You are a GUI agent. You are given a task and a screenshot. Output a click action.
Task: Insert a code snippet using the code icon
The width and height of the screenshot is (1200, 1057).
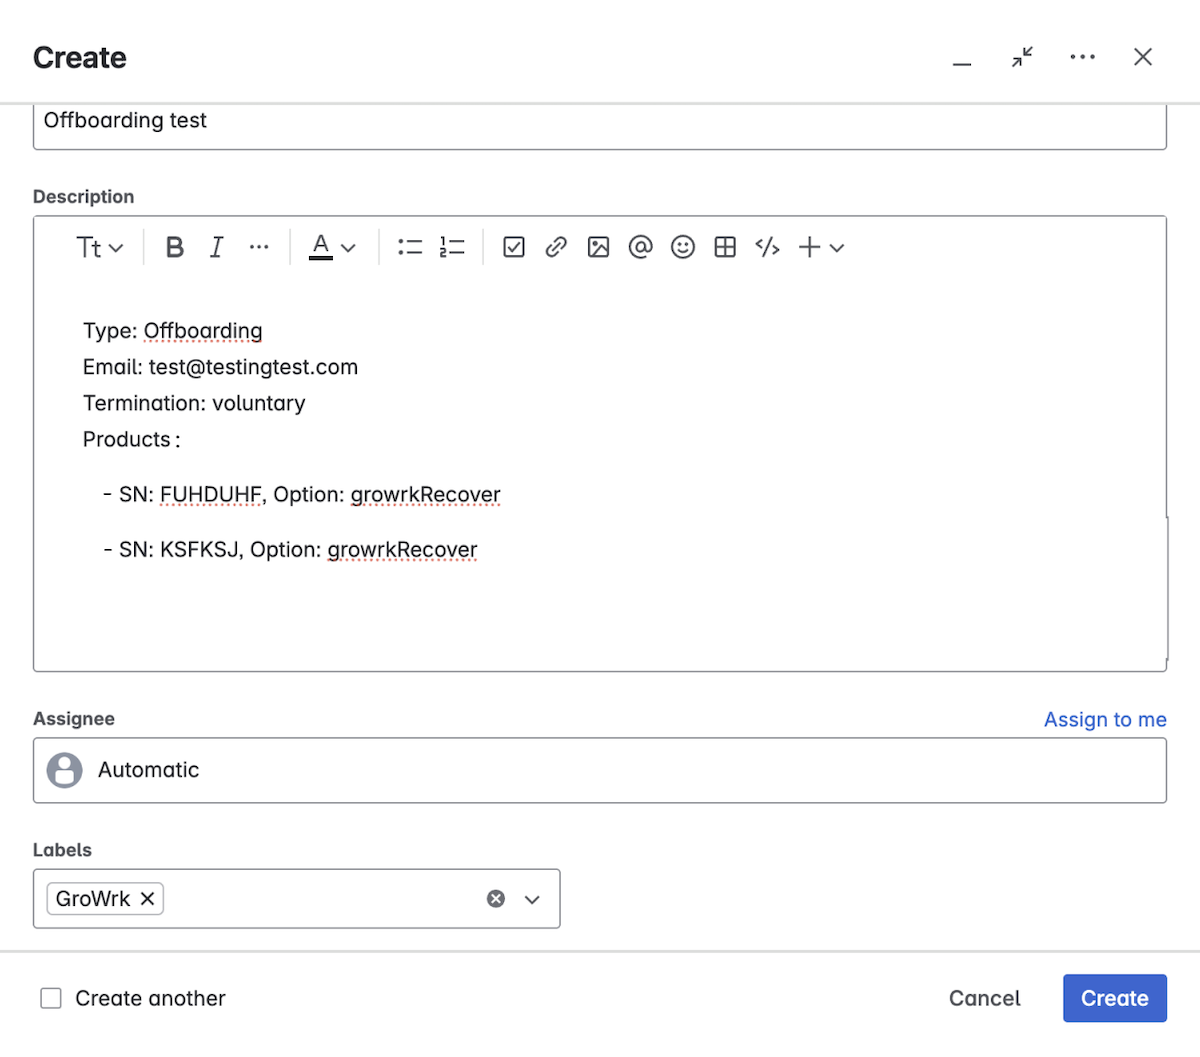(767, 247)
